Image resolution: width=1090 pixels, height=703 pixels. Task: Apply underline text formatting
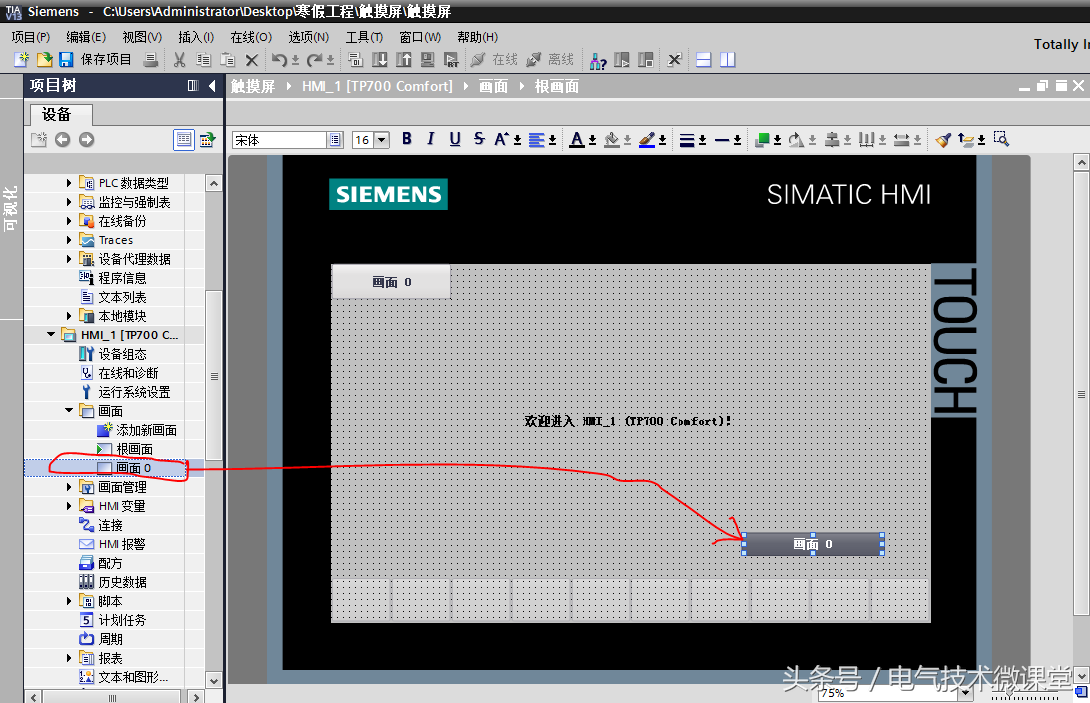click(455, 139)
